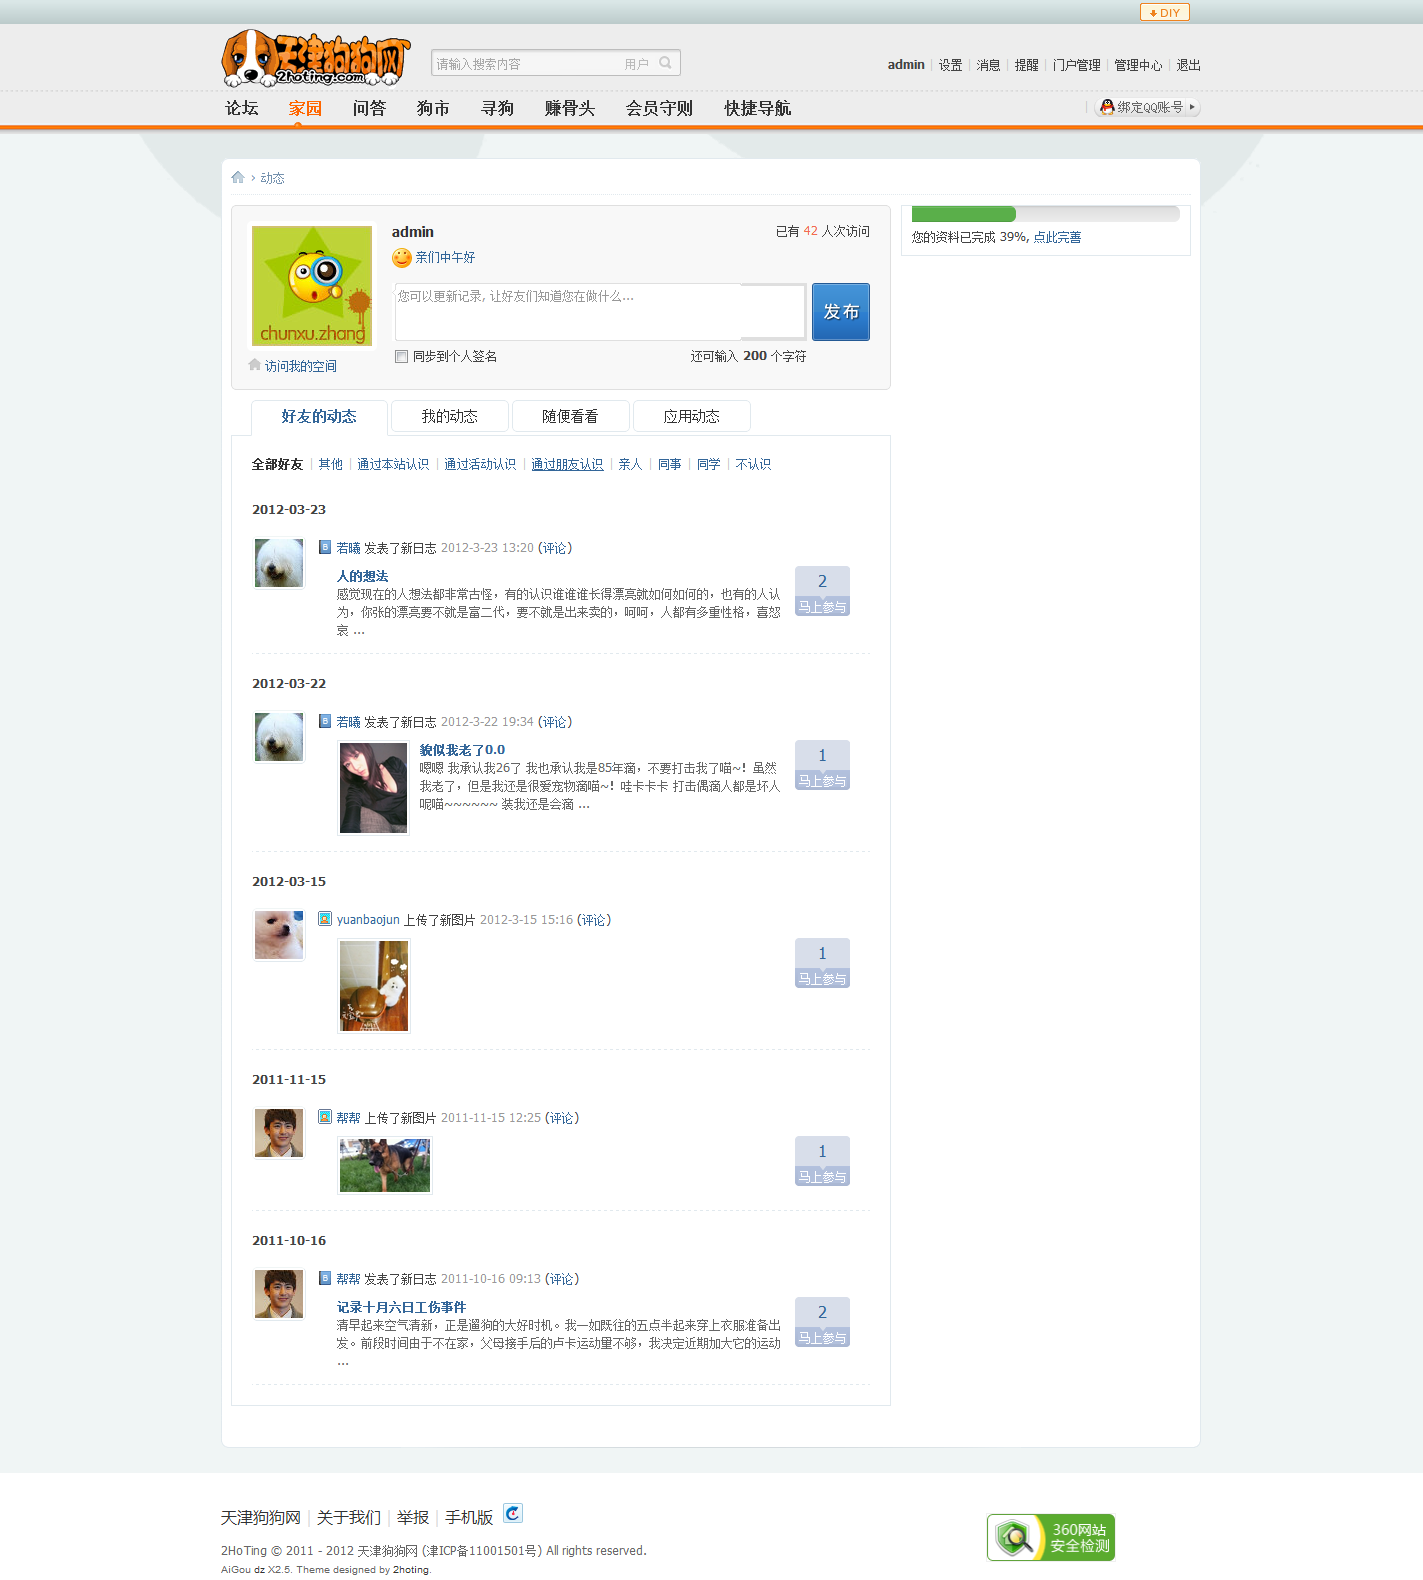
Task: Click the search magnifier icon
Action: (x=665, y=63)
